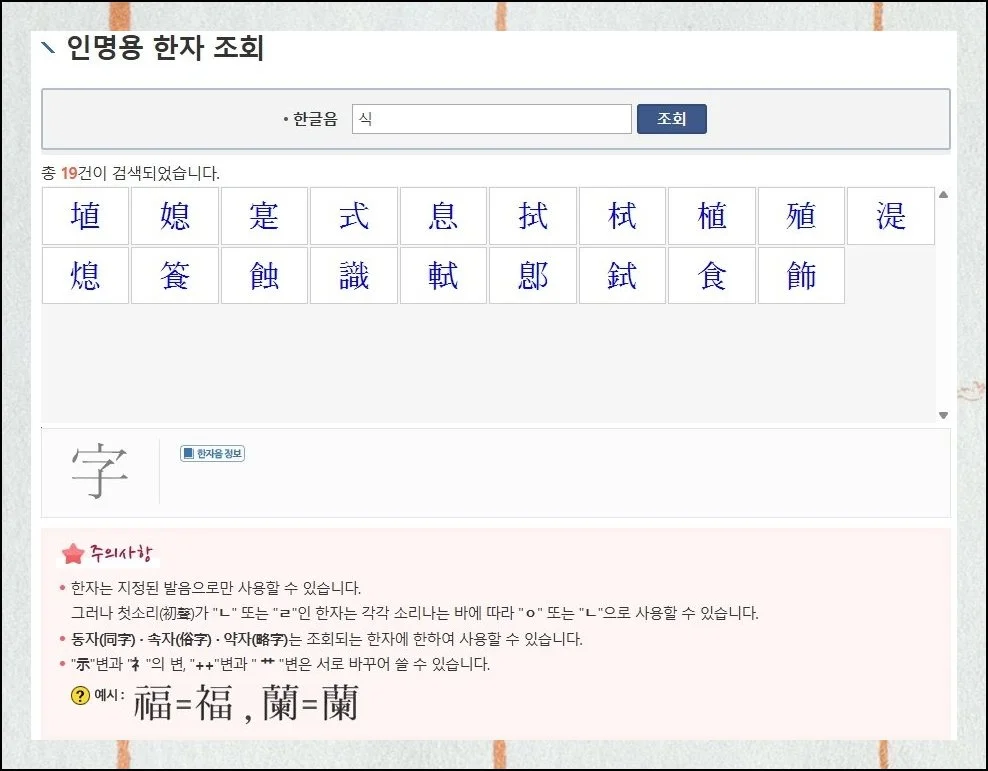The width and height of the screenshot is (988, 771).
Task: Select the hanja 飾 result
Action: (x=801, y=275)
